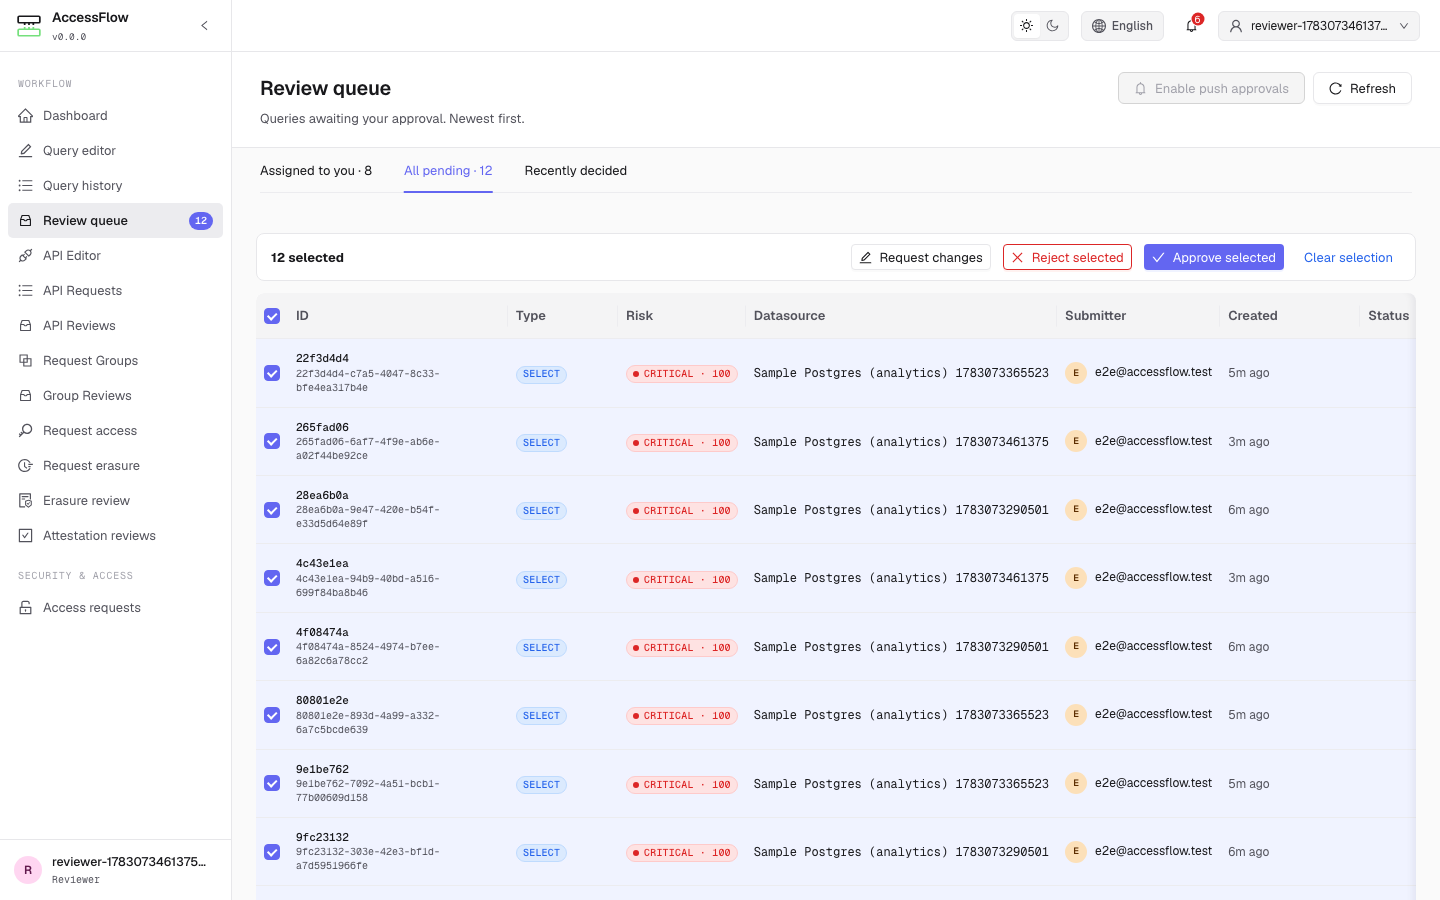Image resolution: width=1440 pixels, height=900 pixels.
Task: Click Request changes button
Action: [921, 257]
